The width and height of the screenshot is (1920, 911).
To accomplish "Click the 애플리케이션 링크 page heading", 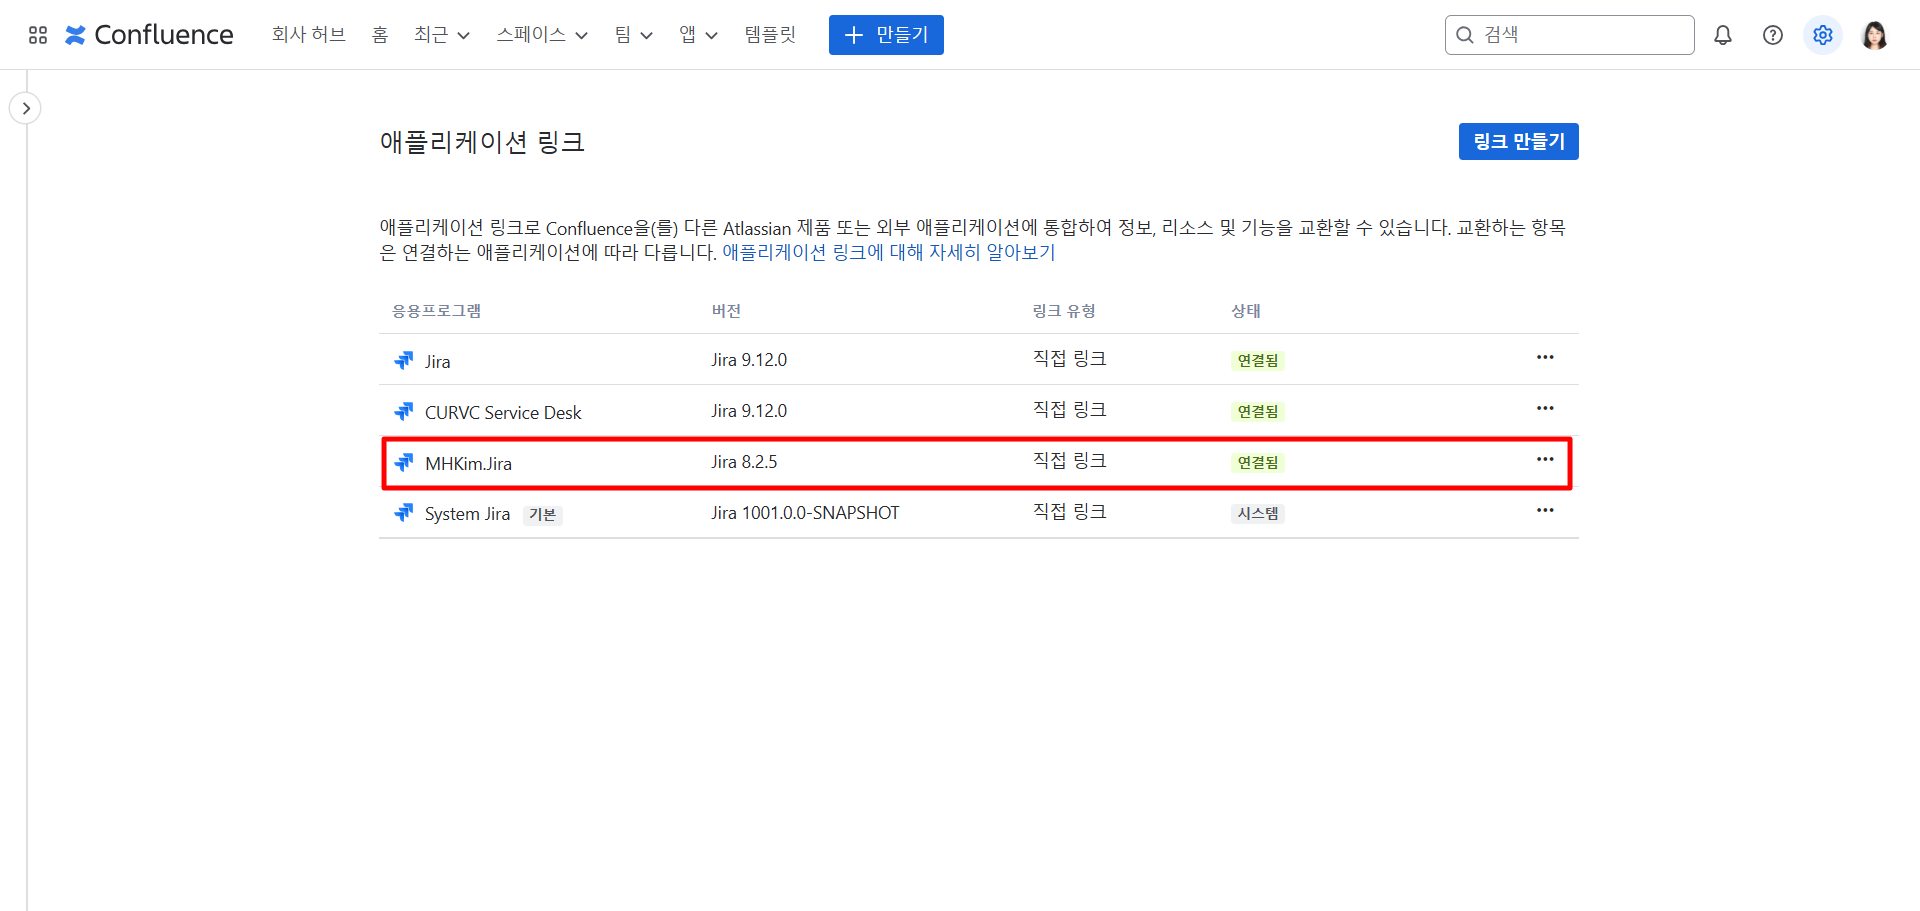I will [x=482, y=142].
